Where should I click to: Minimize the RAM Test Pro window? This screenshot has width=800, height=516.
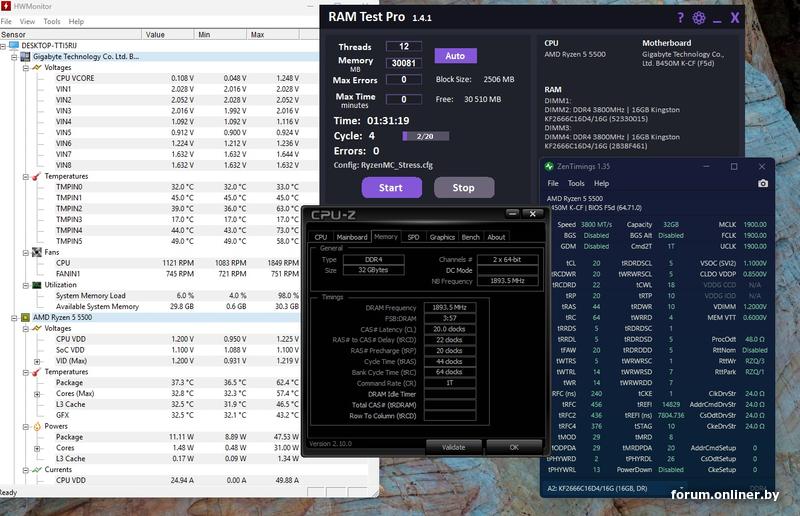717,19
